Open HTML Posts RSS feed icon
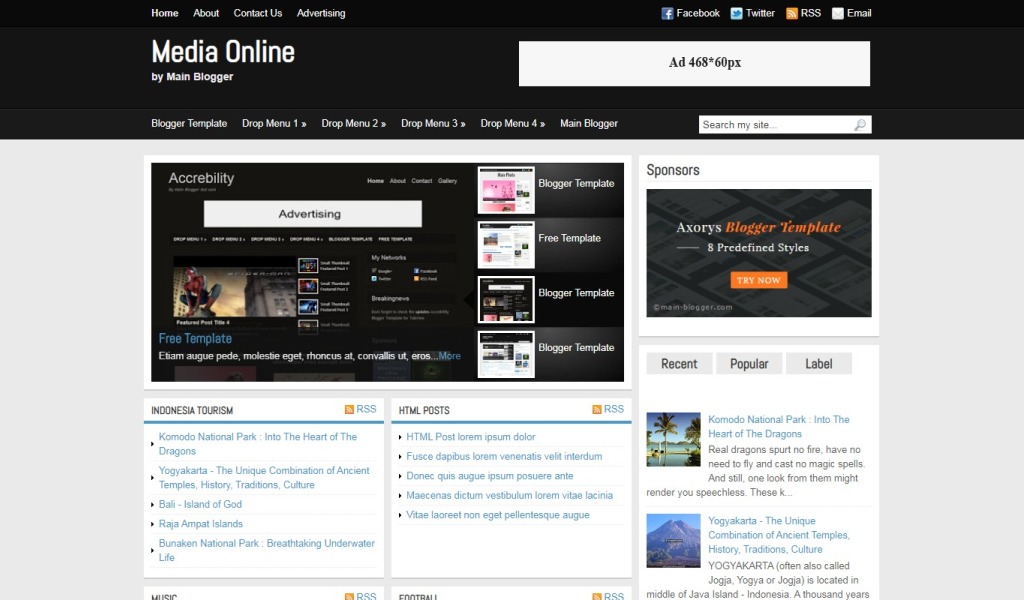The width and height of the screenshot is (1024, 600). point(597,409)
